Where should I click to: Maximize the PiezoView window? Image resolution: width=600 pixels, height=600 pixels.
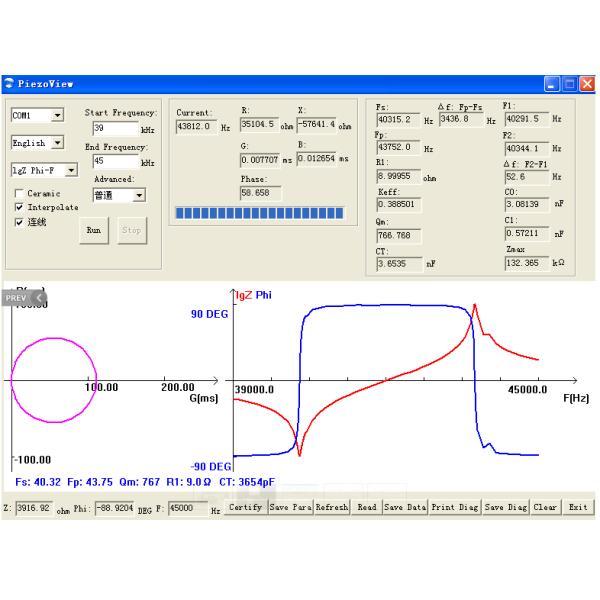(568, 84)
